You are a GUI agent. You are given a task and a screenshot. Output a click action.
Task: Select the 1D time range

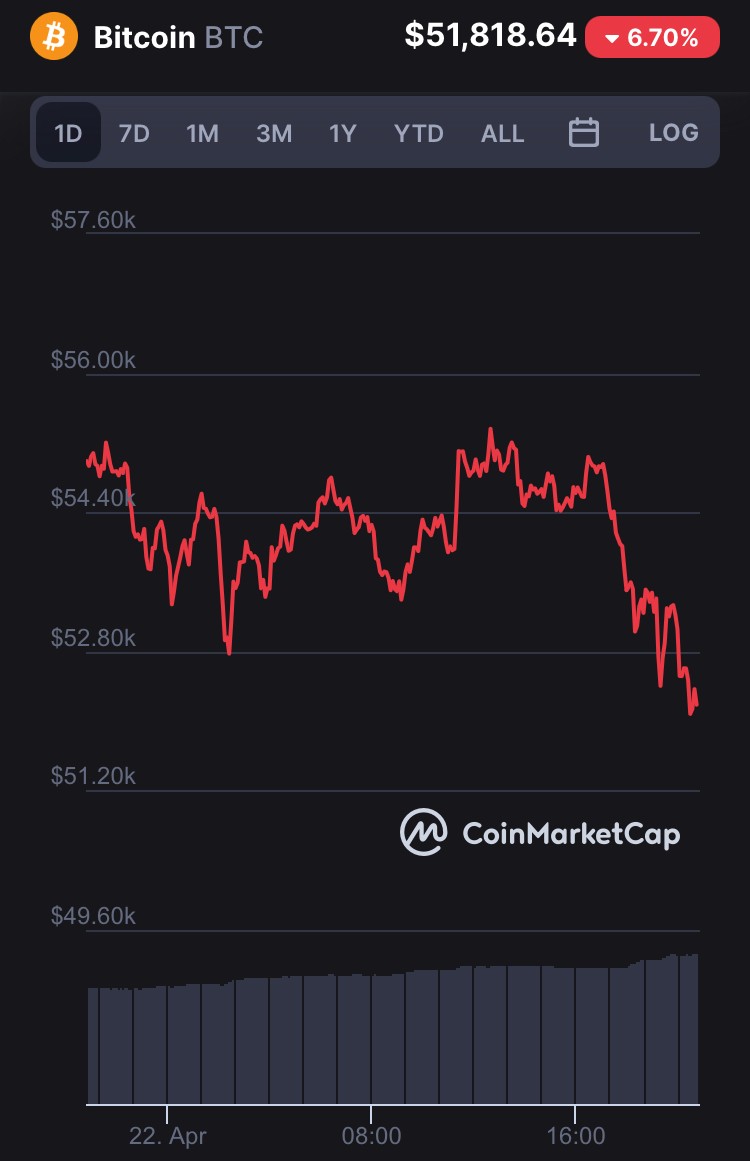coord(68,133)
